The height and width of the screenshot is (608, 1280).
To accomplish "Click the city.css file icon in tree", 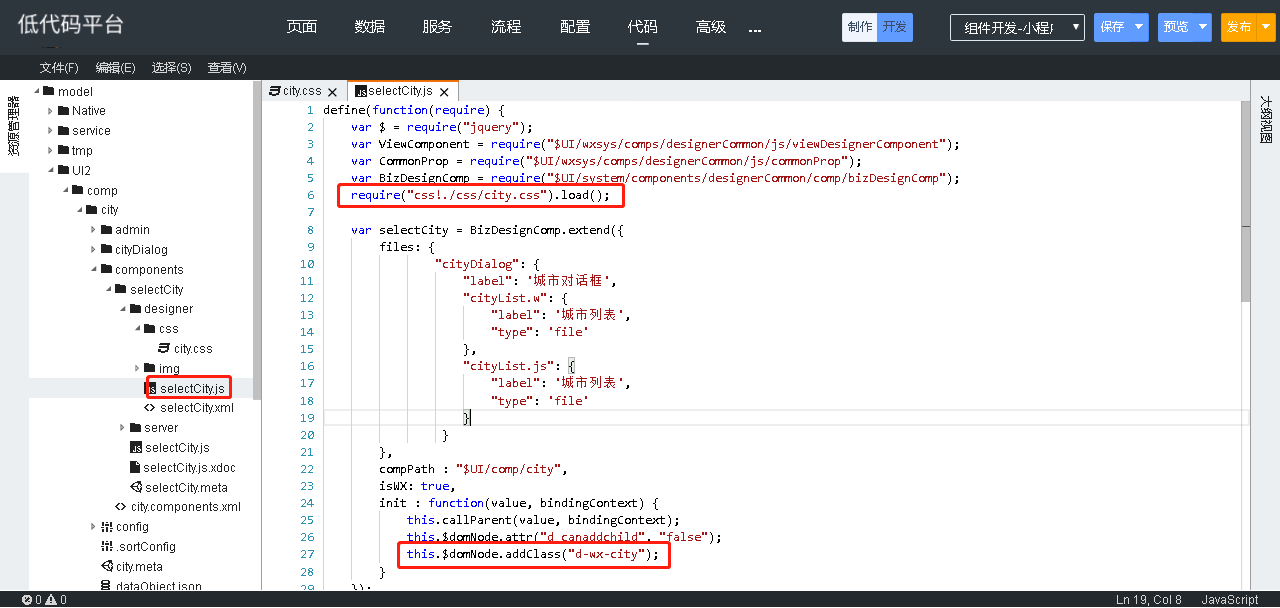I will (x=164, y=349).
